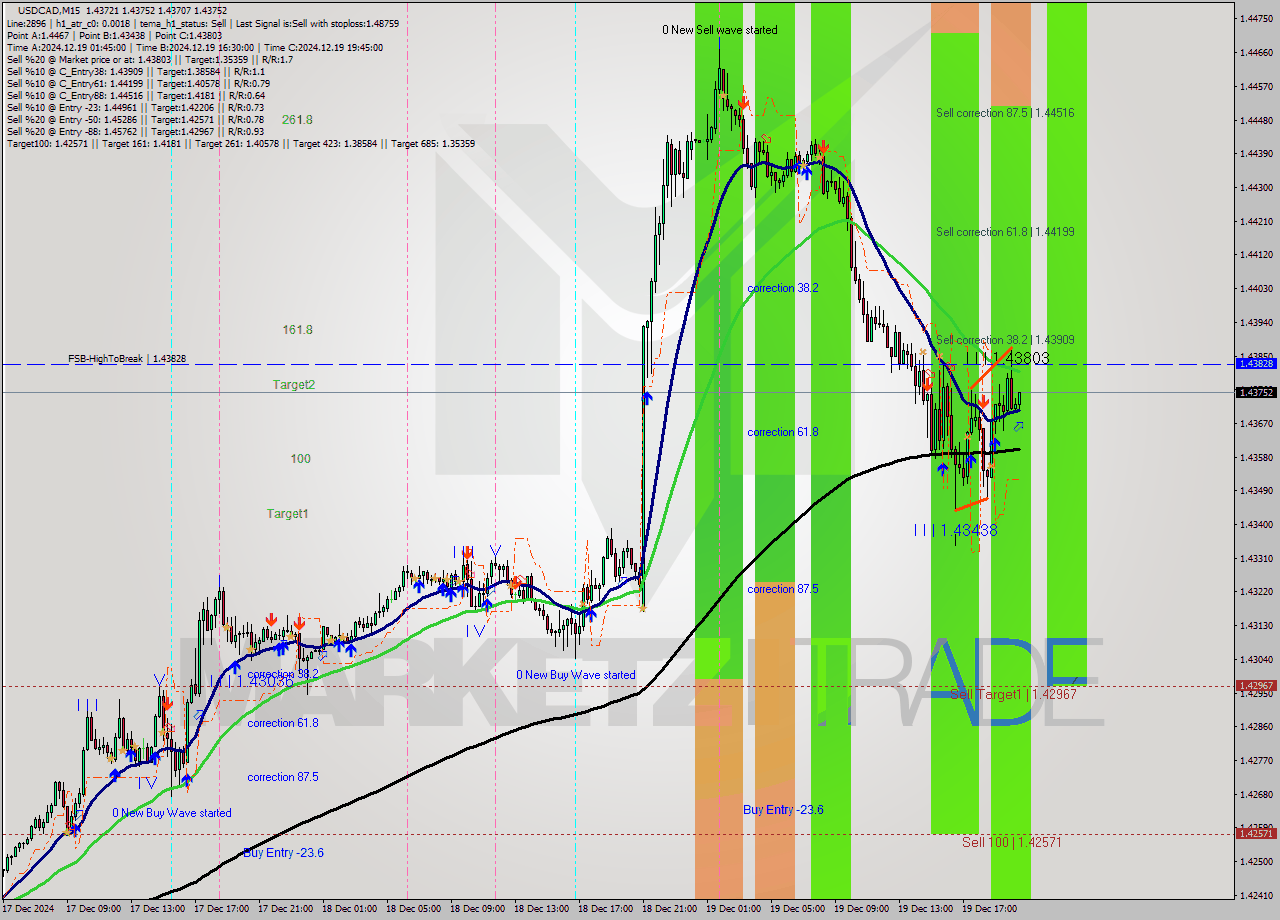Click the 'Target1' level label
This screenshot has width=1280, height=920.
287,513
